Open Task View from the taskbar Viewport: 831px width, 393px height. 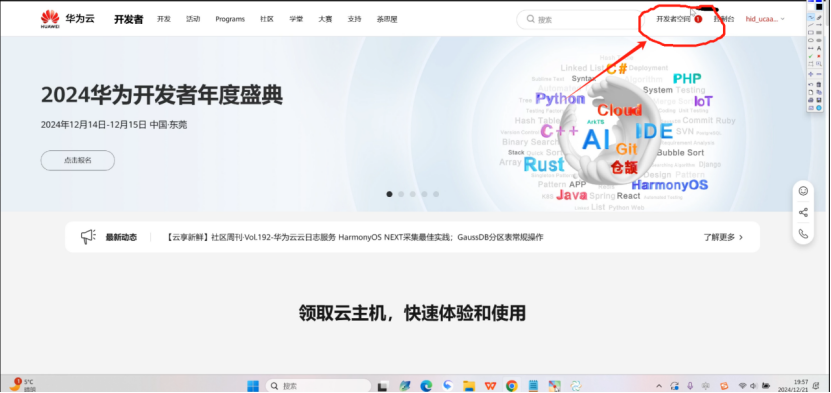(x=382, y=386)
